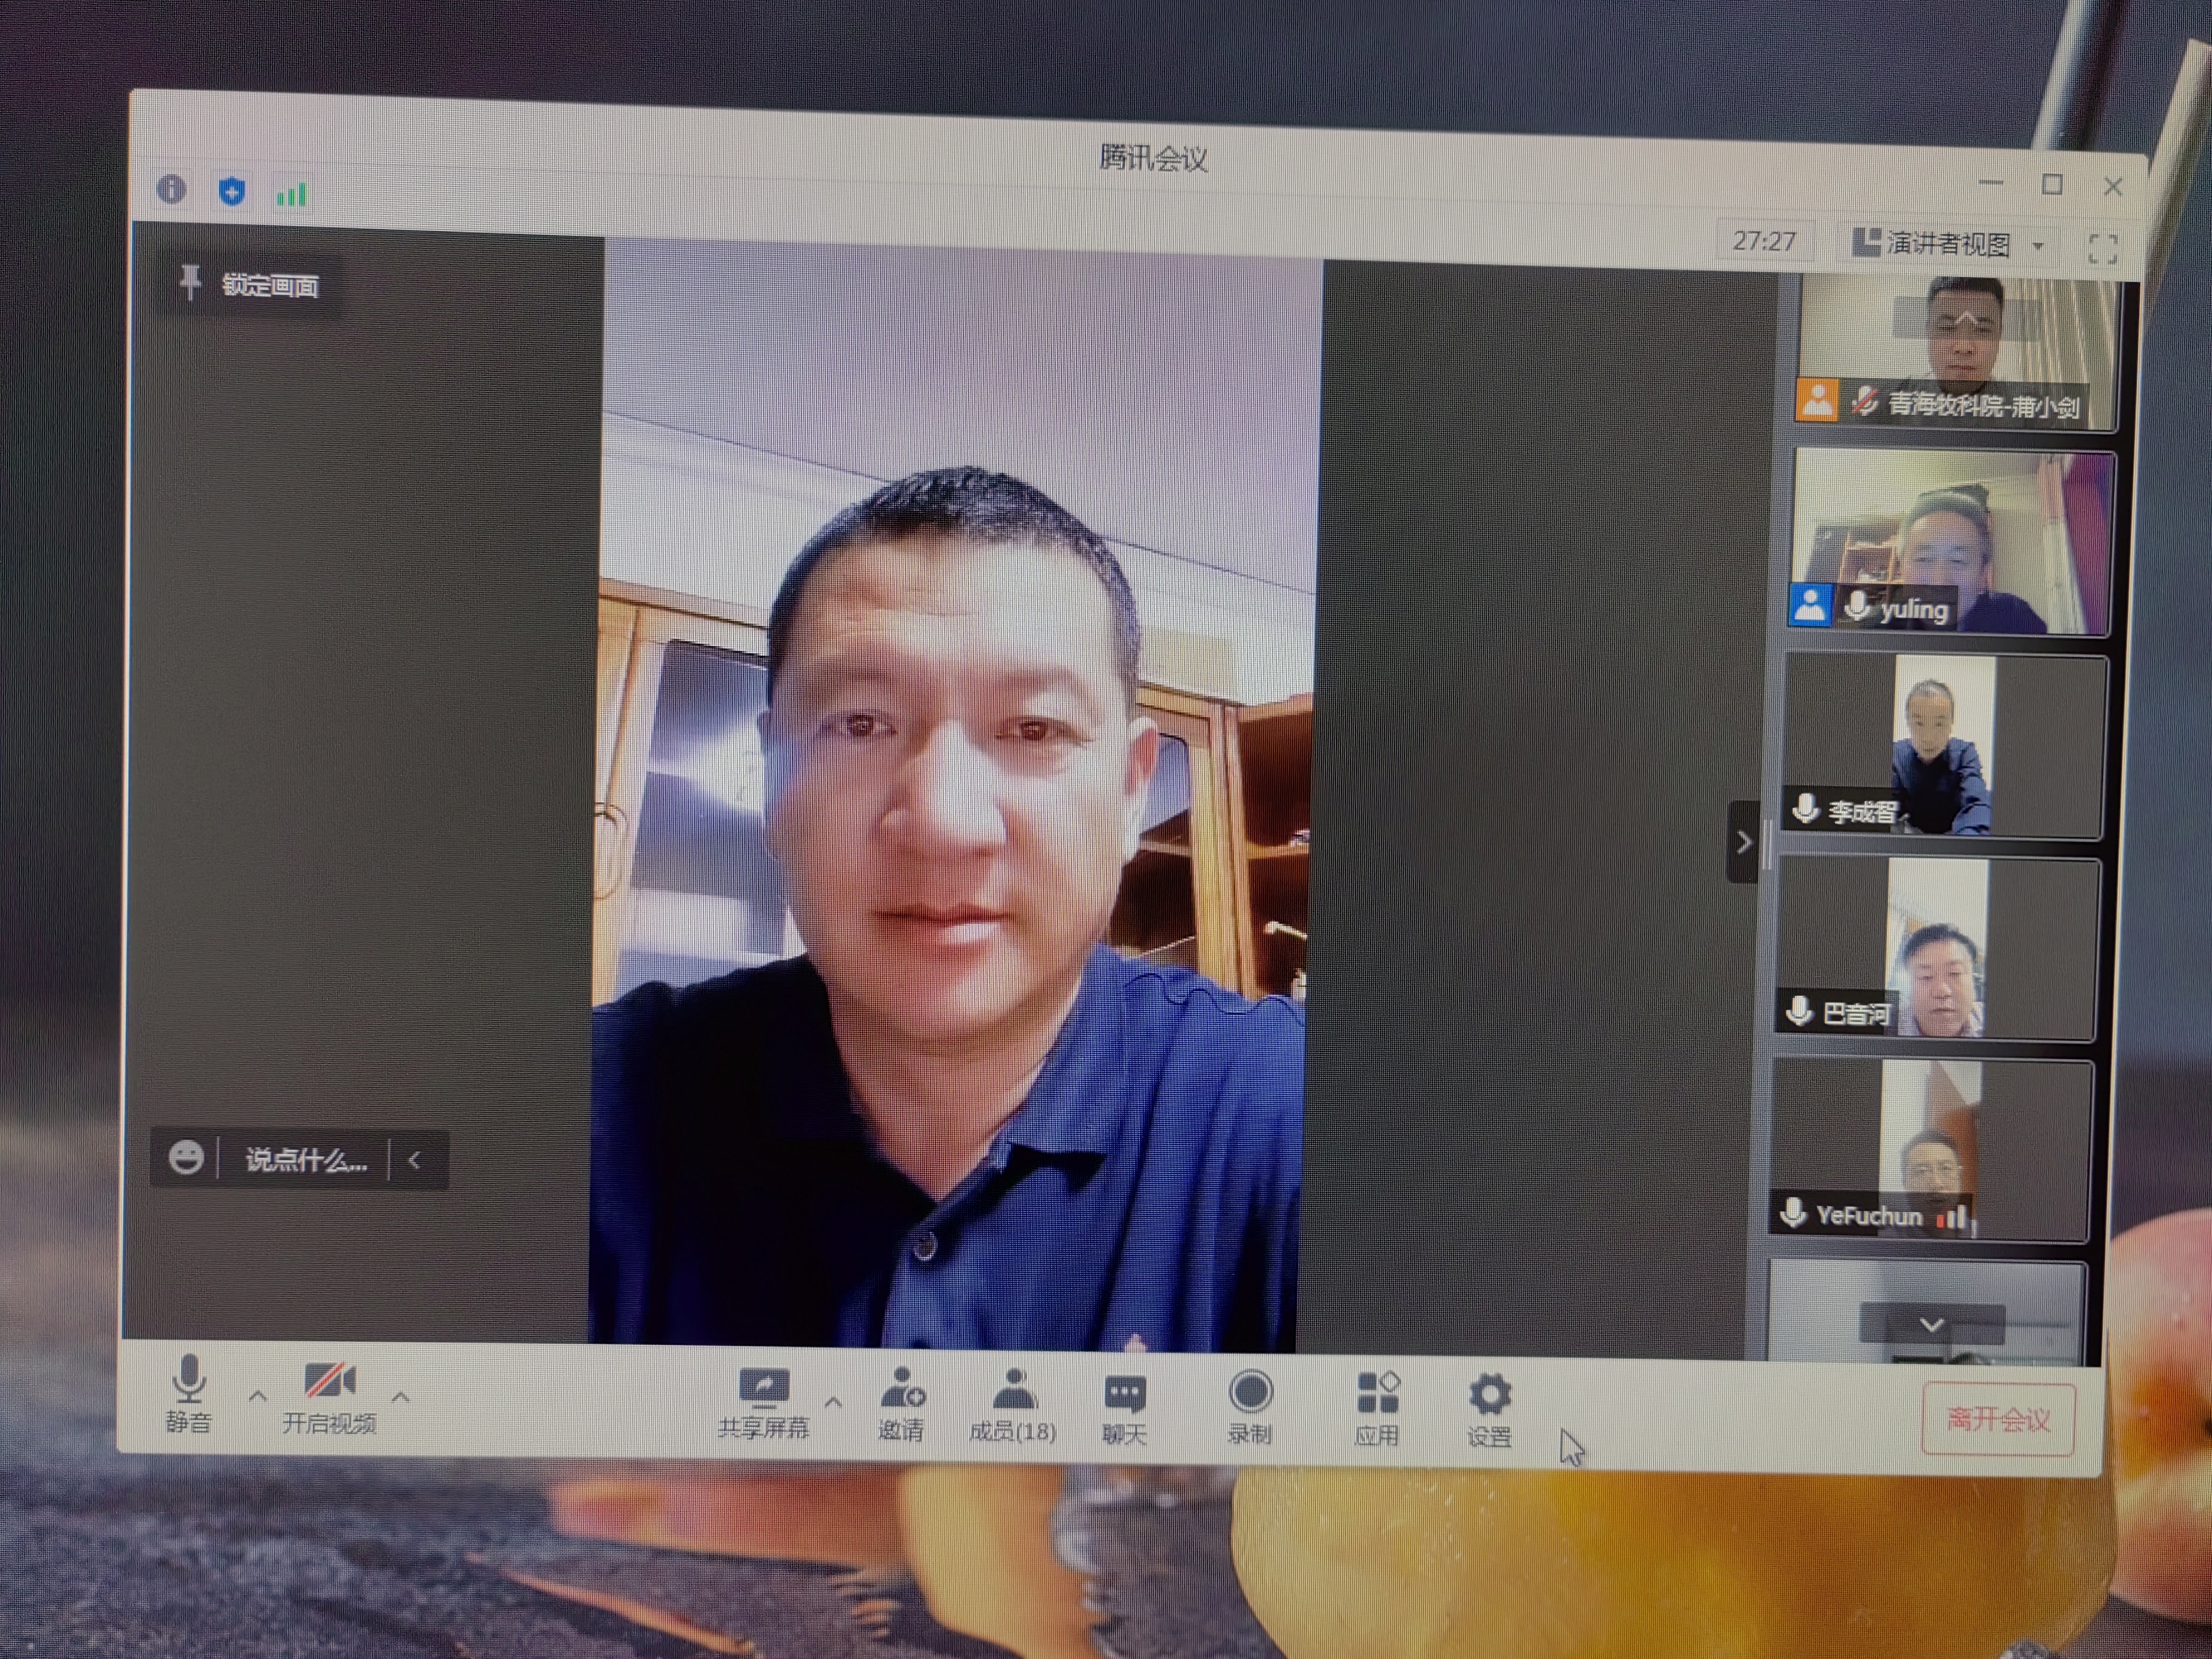Open share options arrow beside 共享屏幕
This screenshot has height=1659, width=2212.
click(x=832, y=1401)
